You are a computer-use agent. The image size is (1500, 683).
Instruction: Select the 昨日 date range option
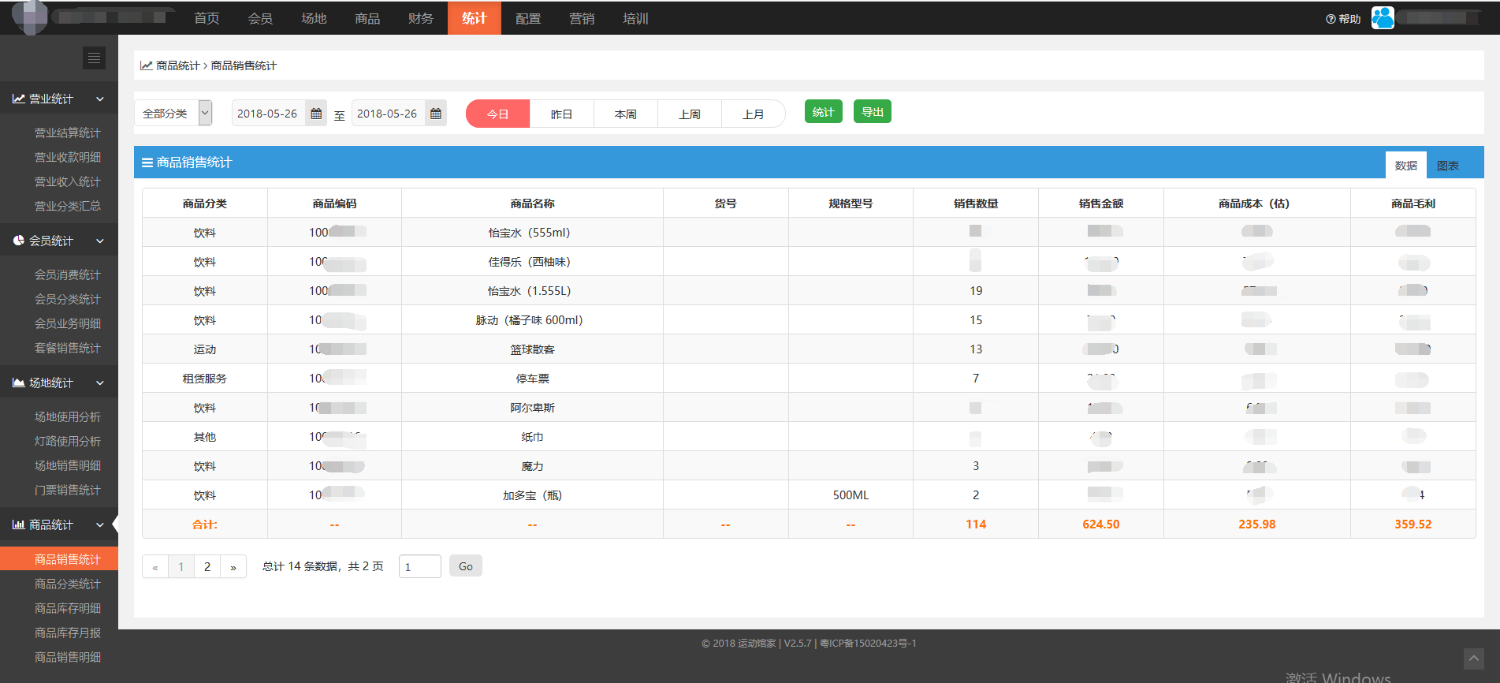point(562,114)
